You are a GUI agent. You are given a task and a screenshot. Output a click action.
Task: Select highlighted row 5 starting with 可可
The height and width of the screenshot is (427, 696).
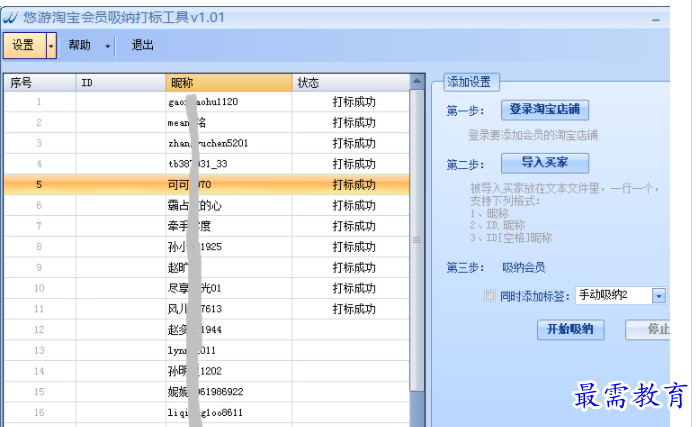(x=206, y=185)
